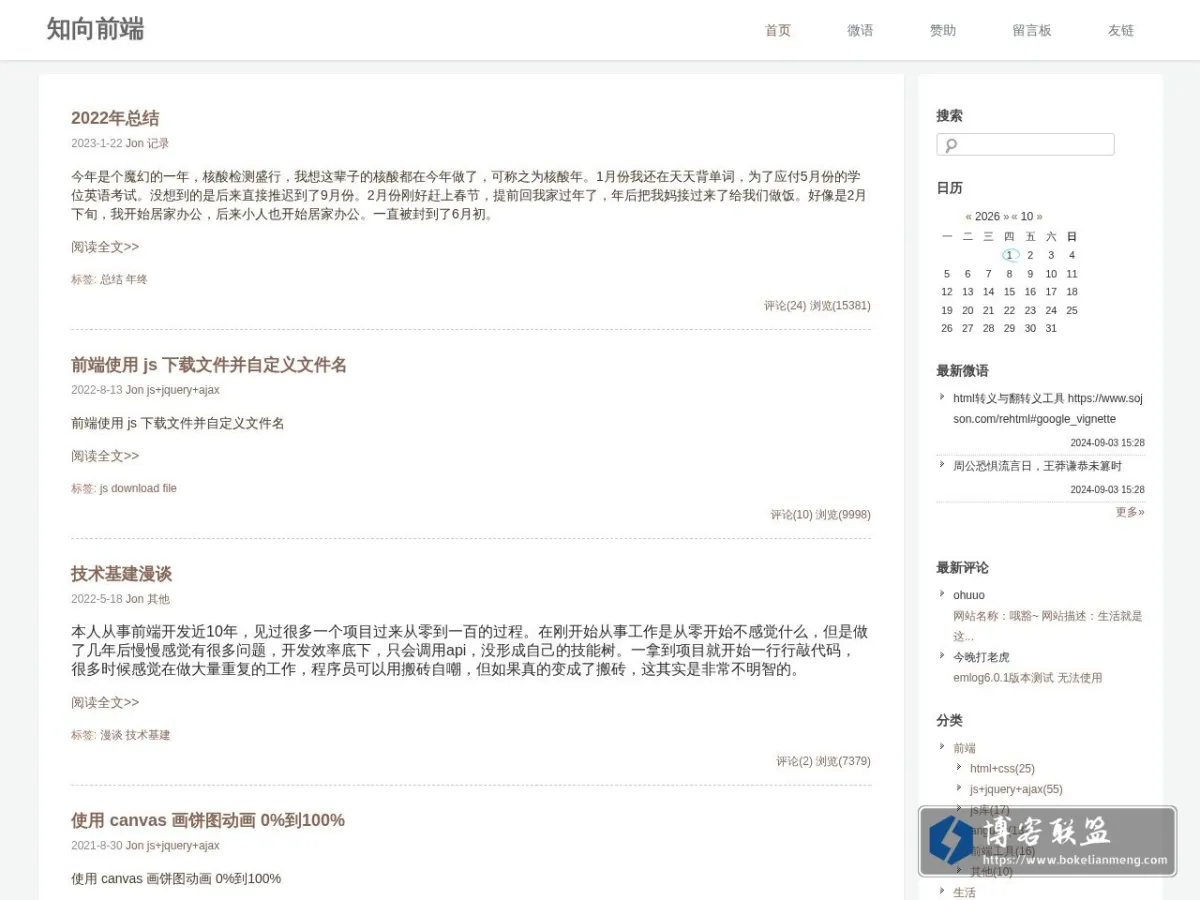The height and width of the screenshot is (900, 1200).
Task: Click the file tag link
Action: (x=169, y=489)
